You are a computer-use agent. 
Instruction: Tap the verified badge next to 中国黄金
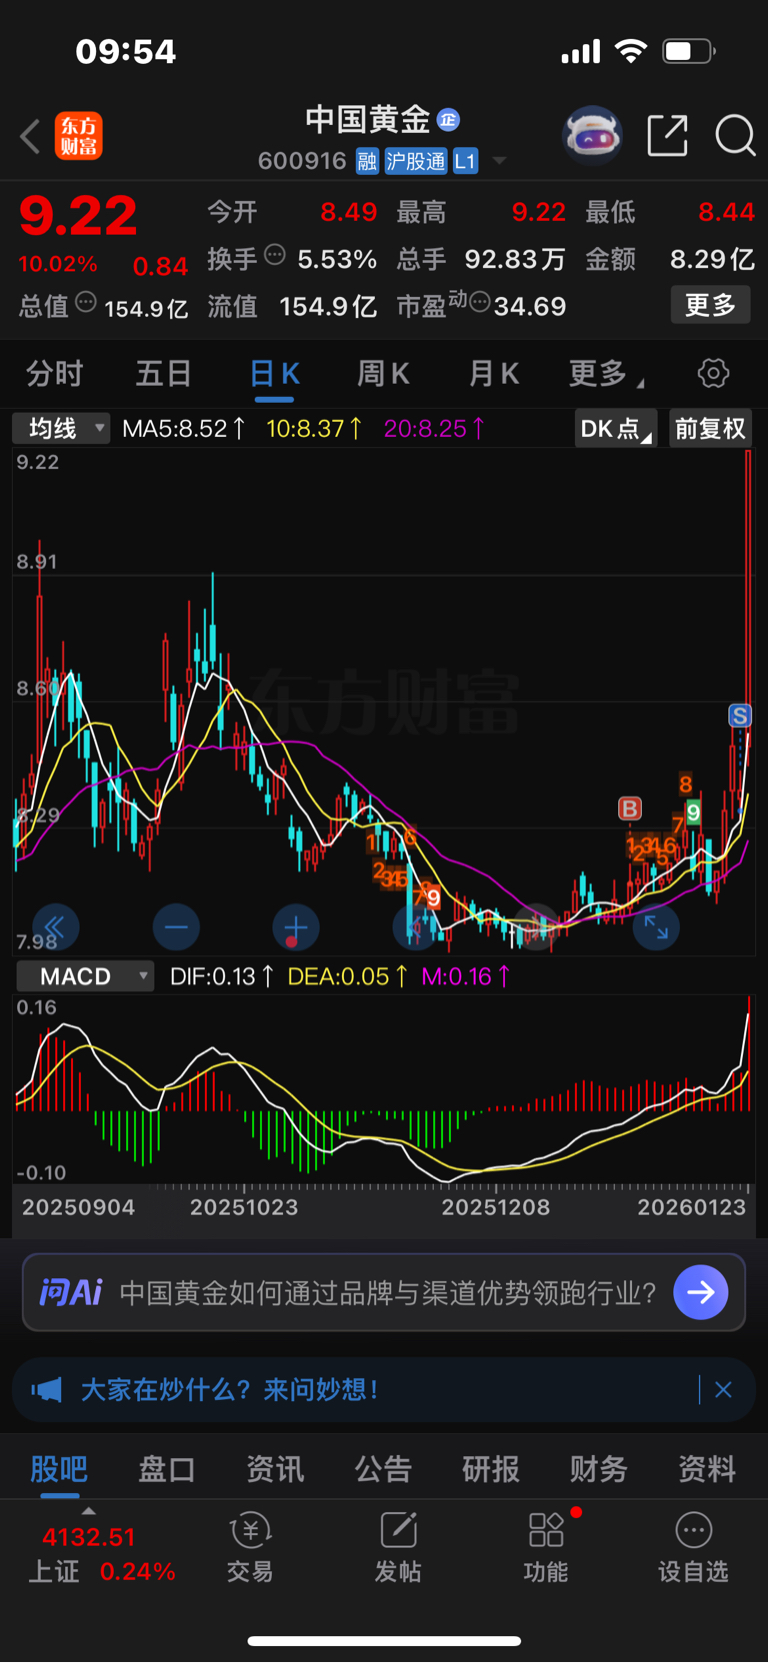click(449, 120)
